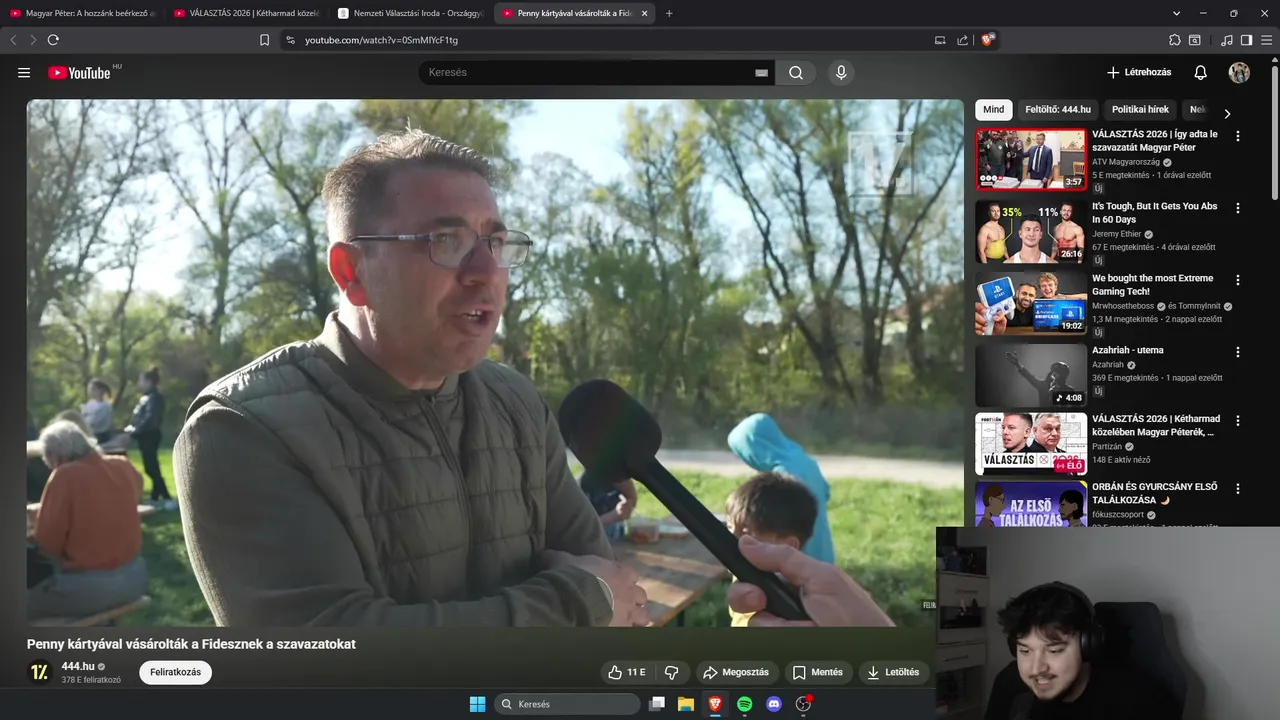
Task: Show more filter chips with the right arrow
Action: 1227,113
